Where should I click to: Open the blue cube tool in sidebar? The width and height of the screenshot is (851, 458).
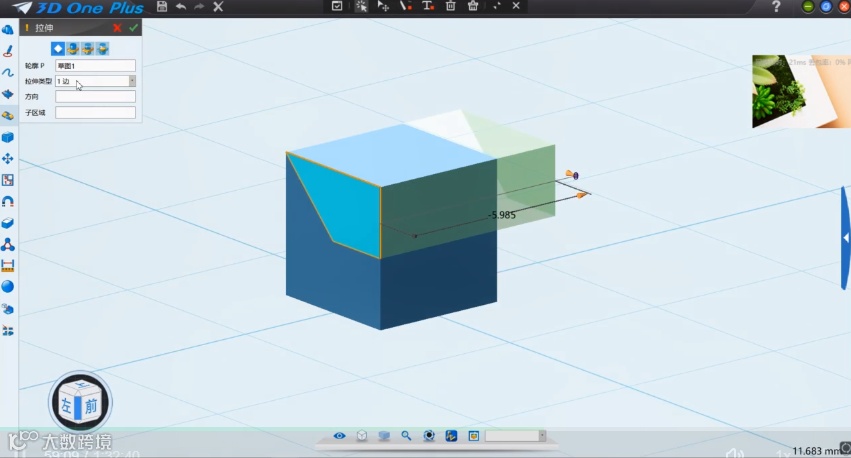coord(8,137)
